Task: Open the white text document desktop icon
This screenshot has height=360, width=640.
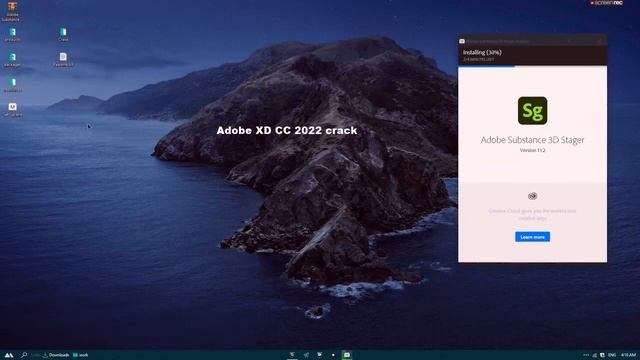Action: [x=63, y=60]
